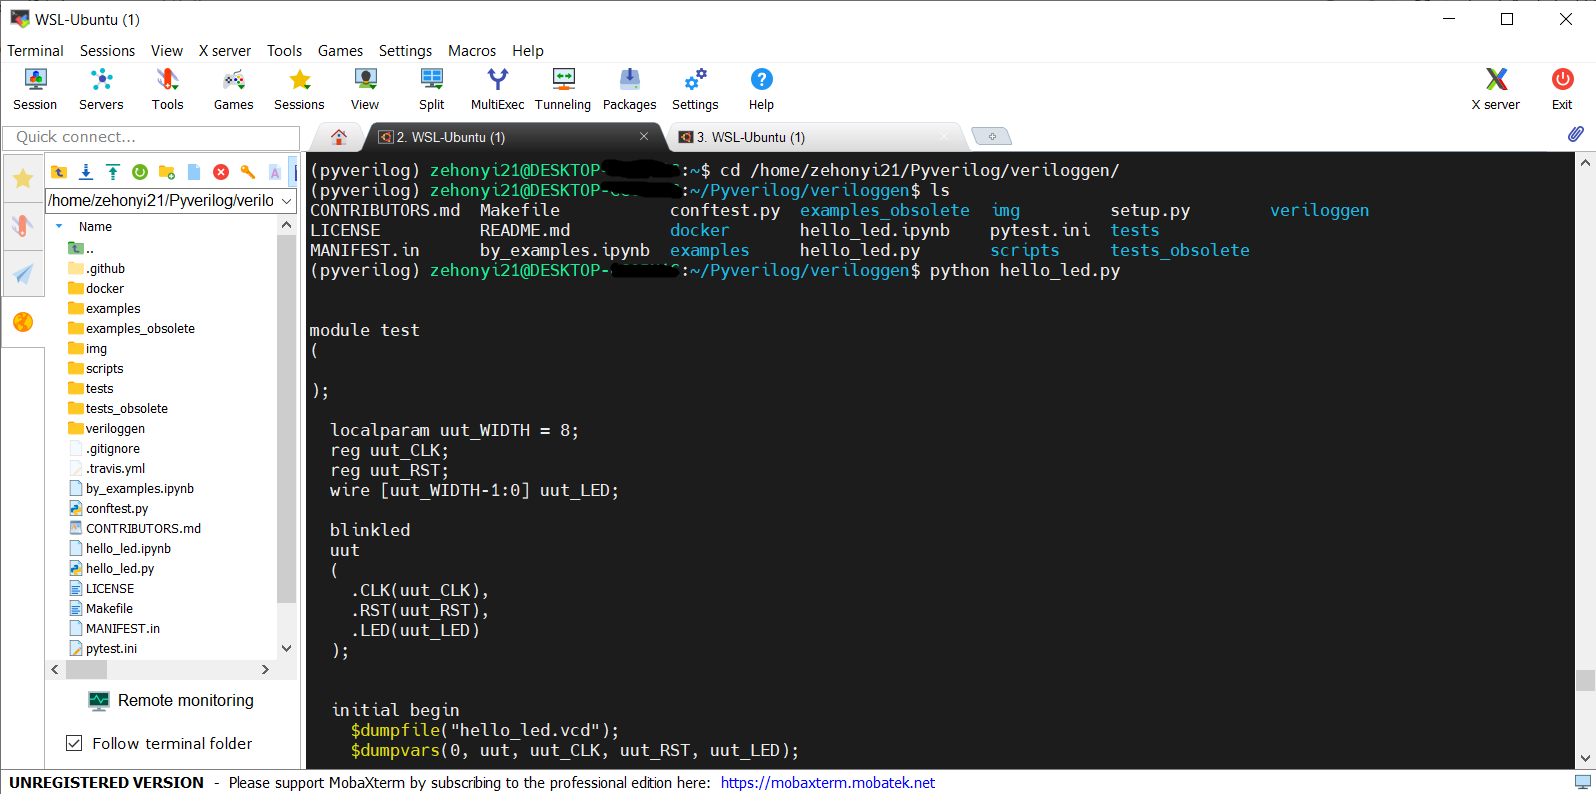This screenshot has height=794, width=1596.
Task: Refresh the current folder listing
Action: 140,172
